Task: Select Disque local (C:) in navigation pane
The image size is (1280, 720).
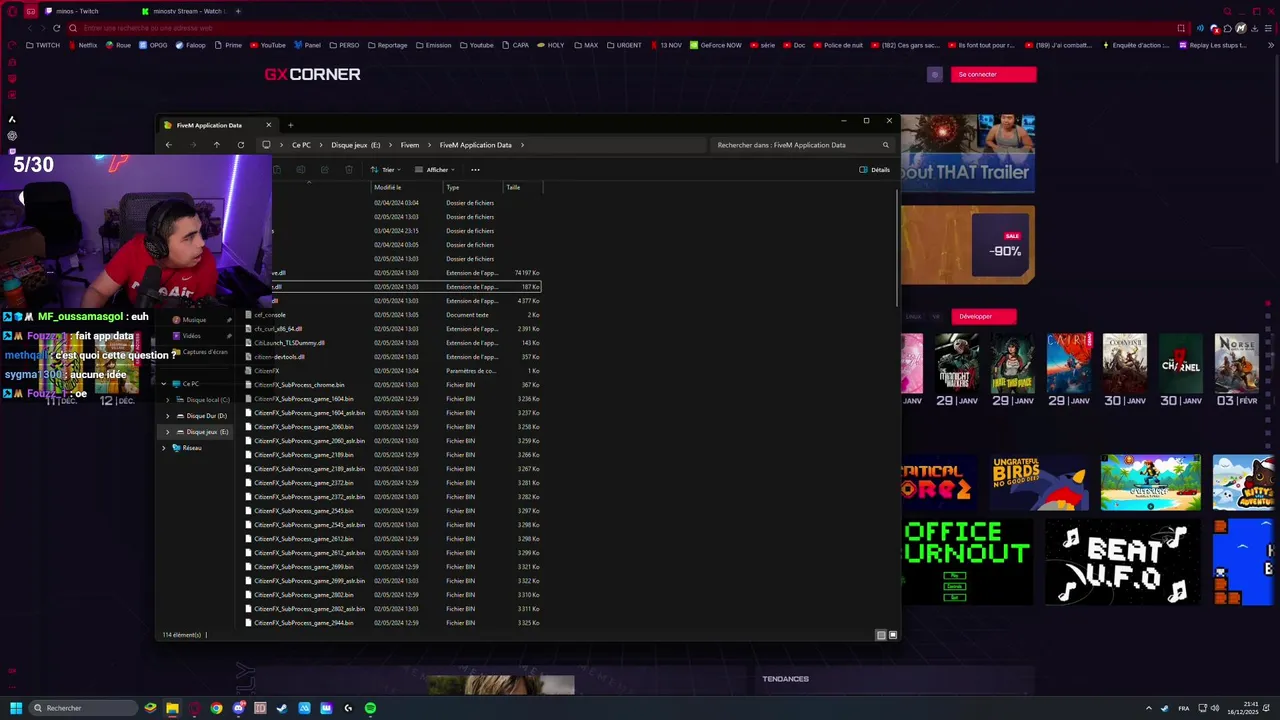Action: pyautogui.click(x=207, y=400)
